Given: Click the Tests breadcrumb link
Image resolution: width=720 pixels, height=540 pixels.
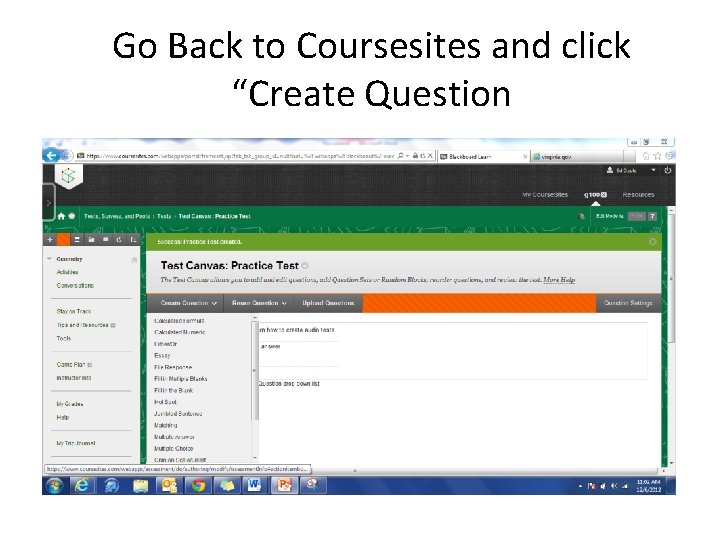Looking at the screenshot, I should pyautogui.click(x=164, y=216).
